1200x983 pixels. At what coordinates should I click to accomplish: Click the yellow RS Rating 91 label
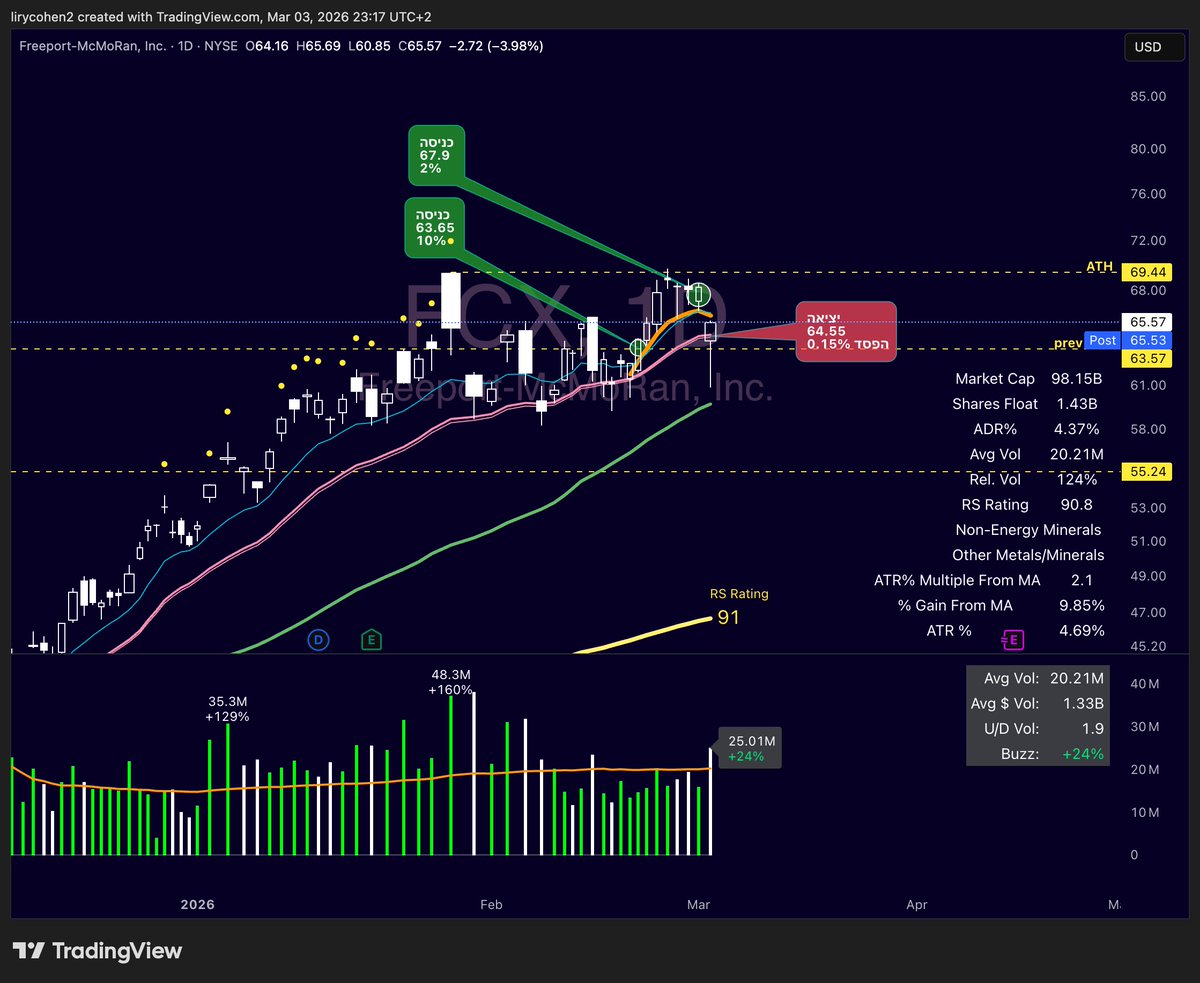coord(739,608)
